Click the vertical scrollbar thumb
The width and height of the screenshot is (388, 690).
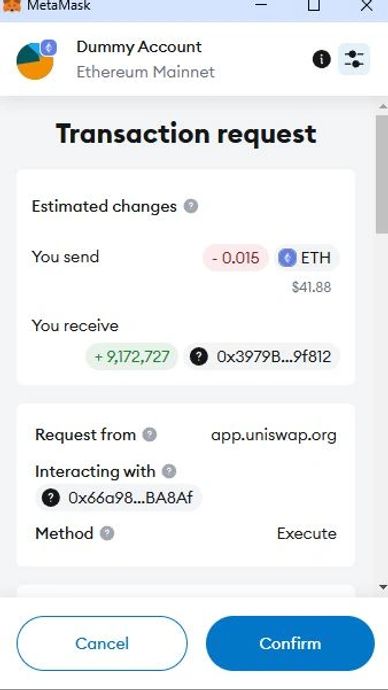pyautogui.click(x=382, y=174)
